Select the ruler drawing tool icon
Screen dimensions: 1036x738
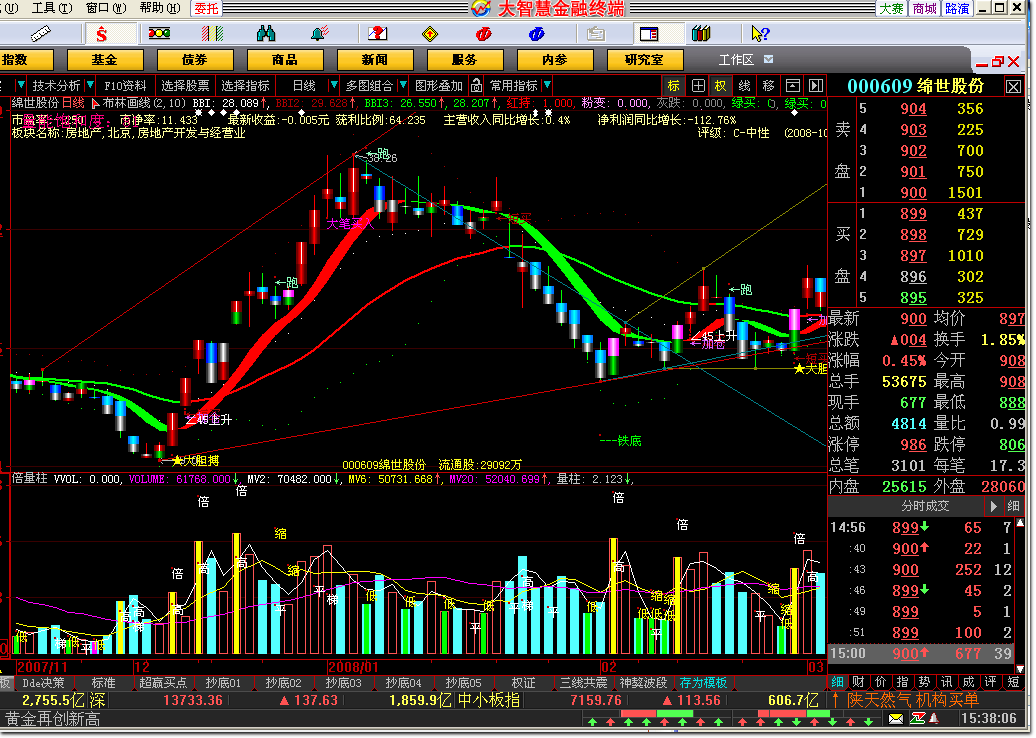point(41,33)
